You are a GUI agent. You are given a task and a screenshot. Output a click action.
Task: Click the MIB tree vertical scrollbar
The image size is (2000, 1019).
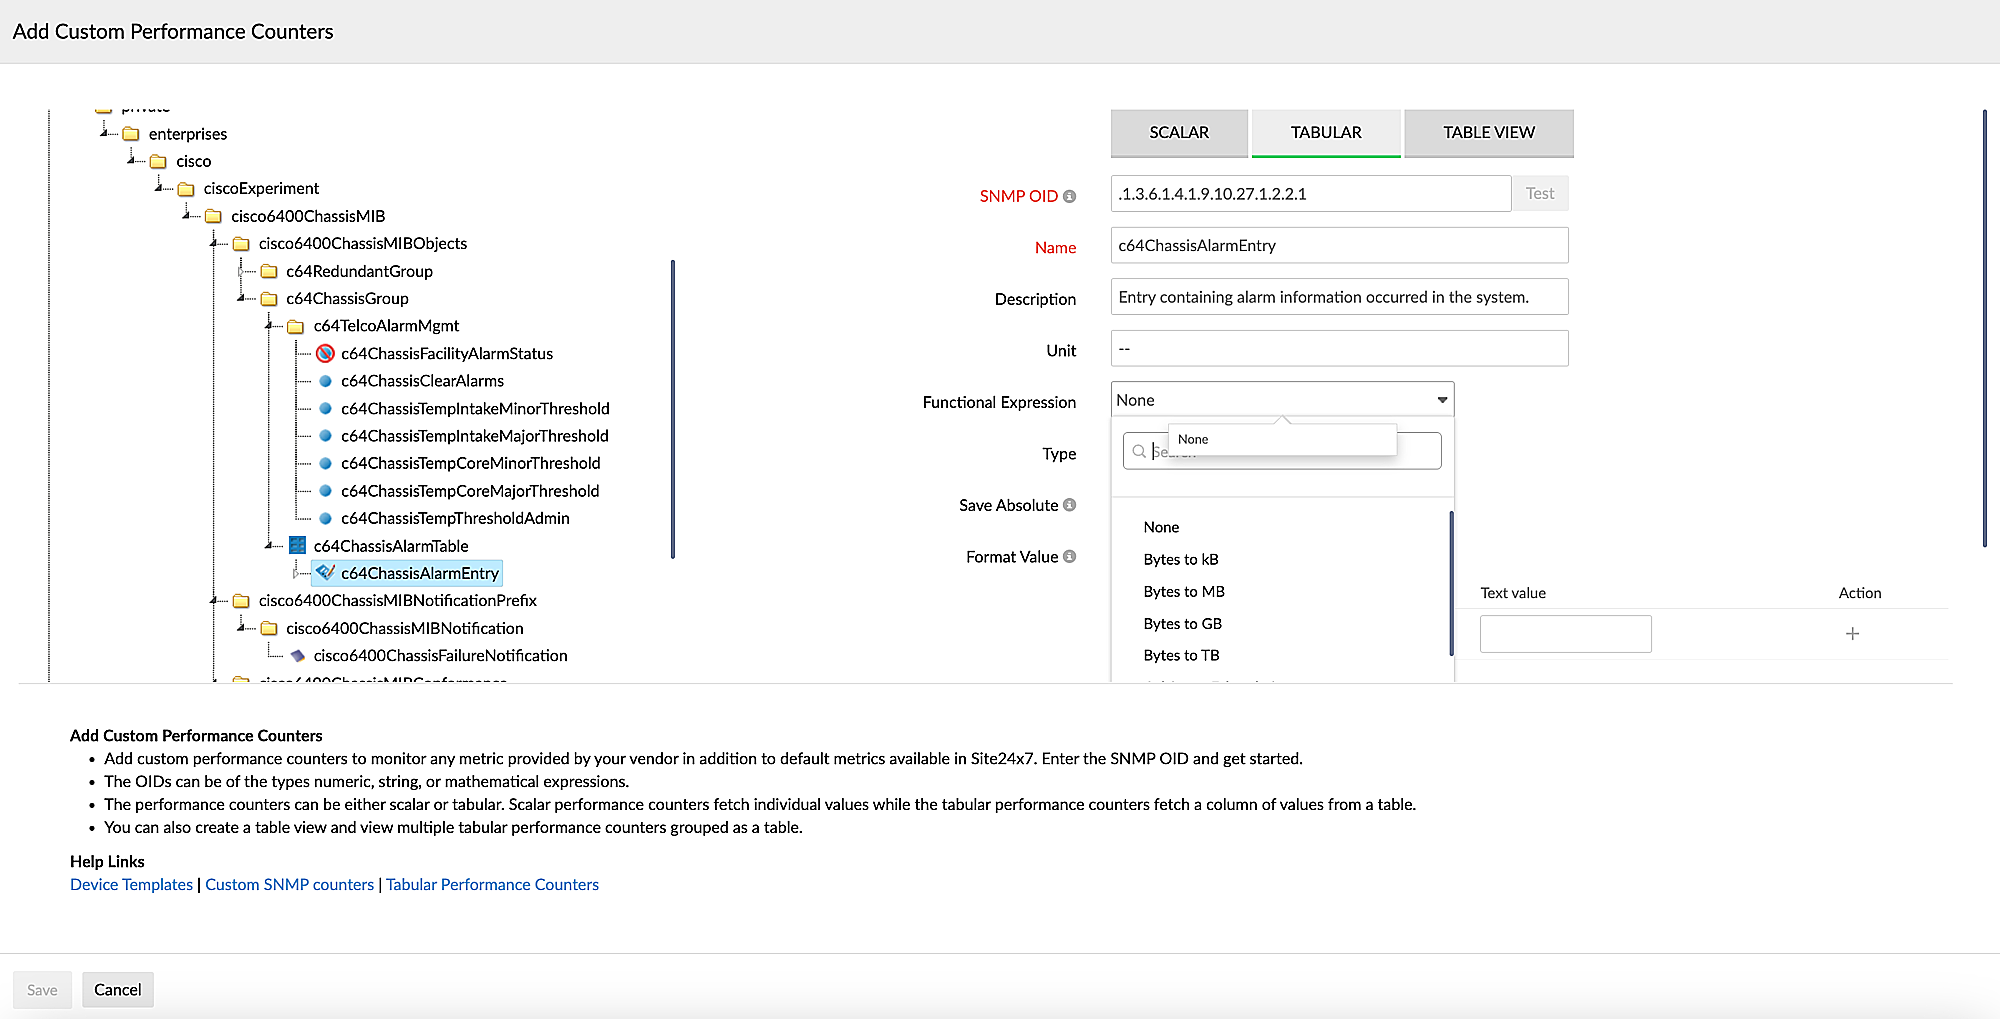point(673,410)
